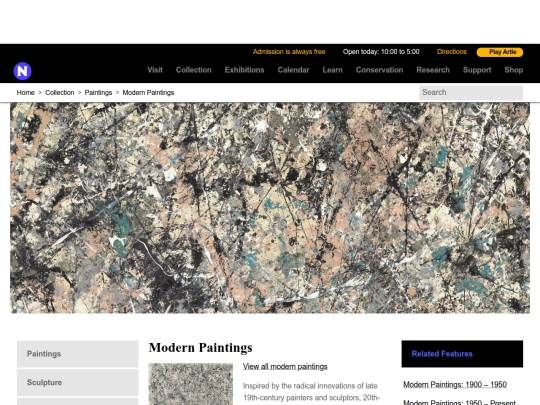The image size is (540, 405).
Task: Open 'View all modern paintings' link
Action: point(285,366)
